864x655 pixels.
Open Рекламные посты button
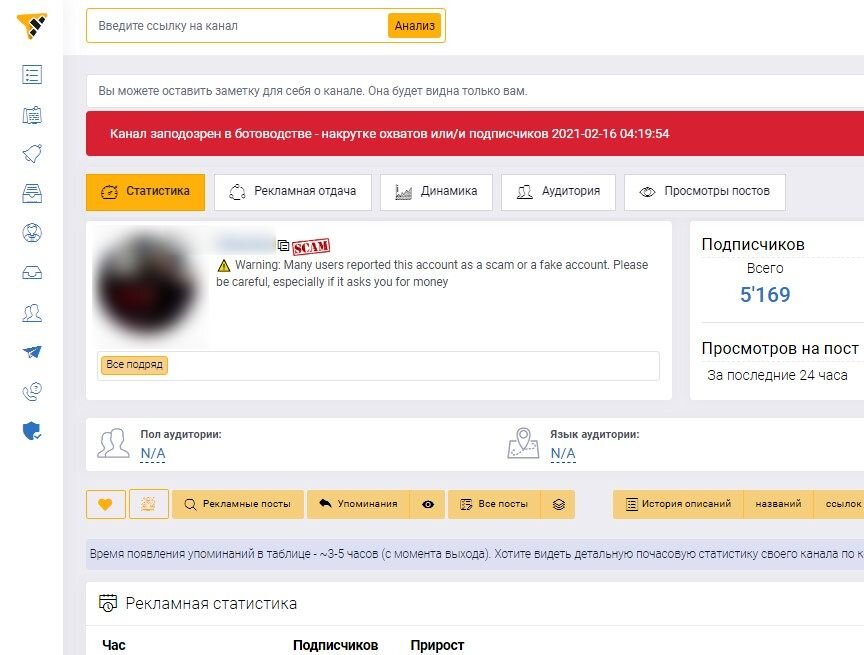237,504
